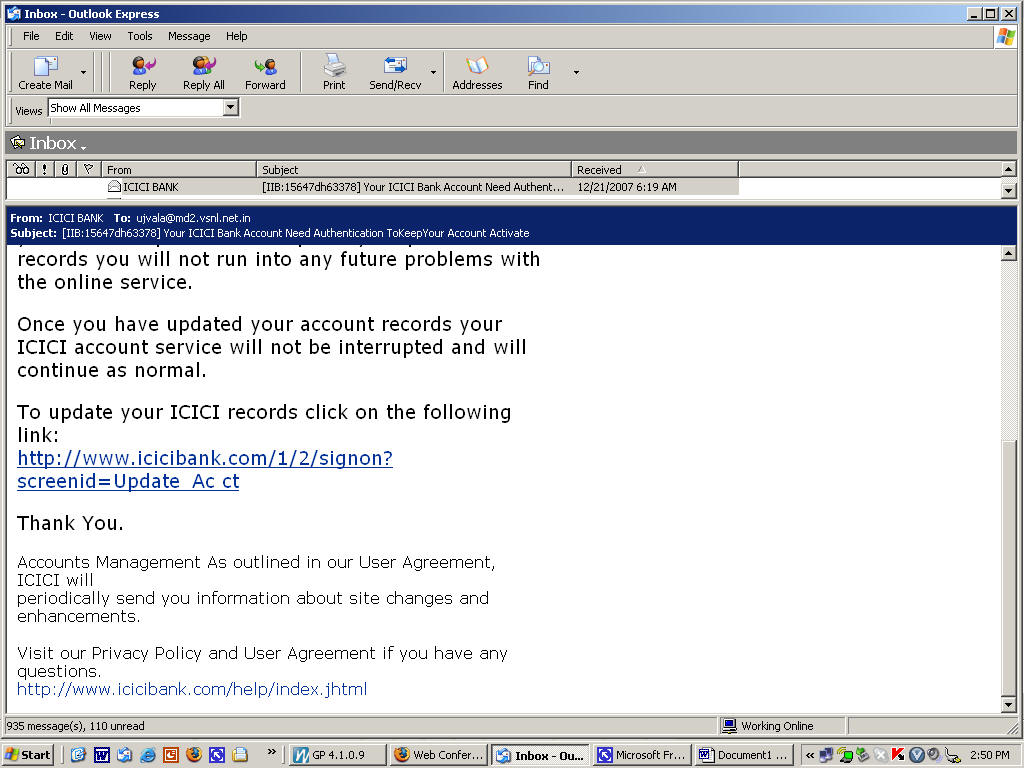
Task: Click the Find toolbar icon
Action: tap(538, 72)
